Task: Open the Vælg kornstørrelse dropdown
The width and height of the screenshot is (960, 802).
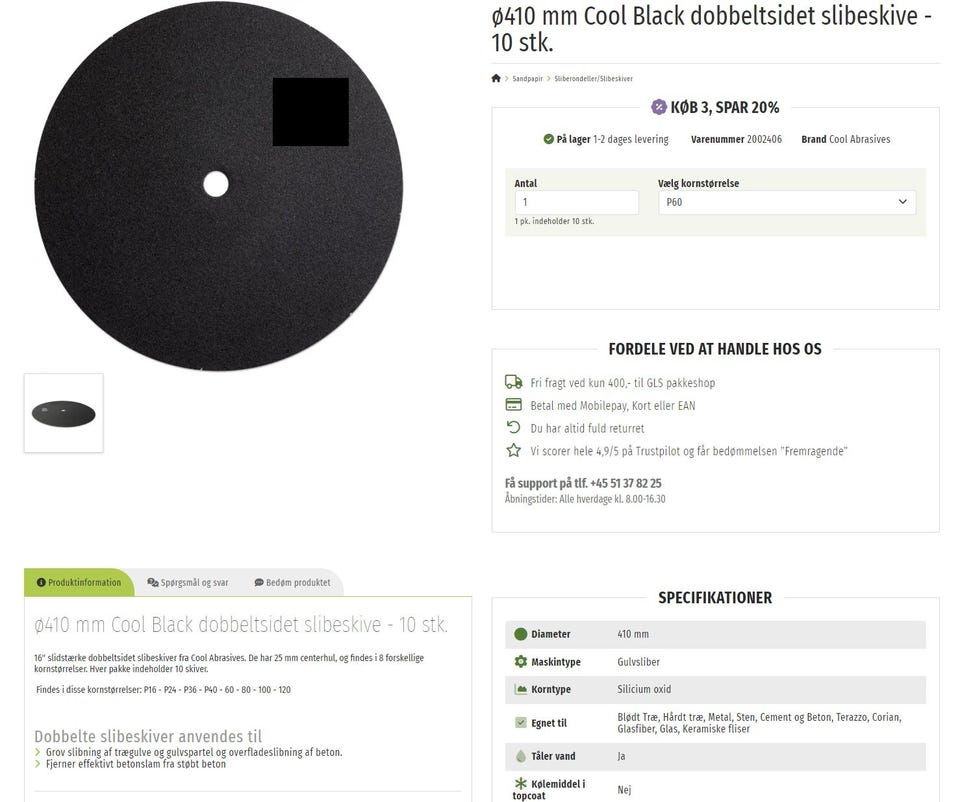Action: point(787,202)
